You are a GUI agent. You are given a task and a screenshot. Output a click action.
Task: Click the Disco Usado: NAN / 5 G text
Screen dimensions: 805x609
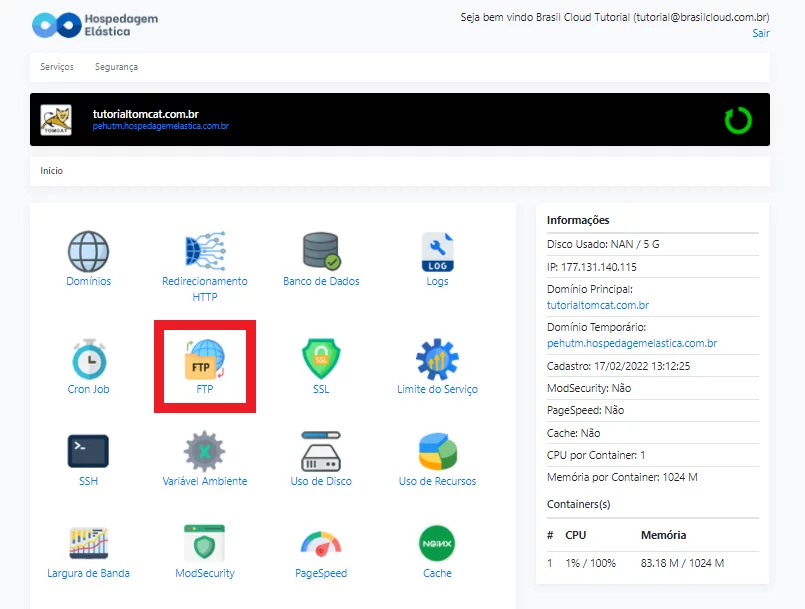click(x=603, y=244)
